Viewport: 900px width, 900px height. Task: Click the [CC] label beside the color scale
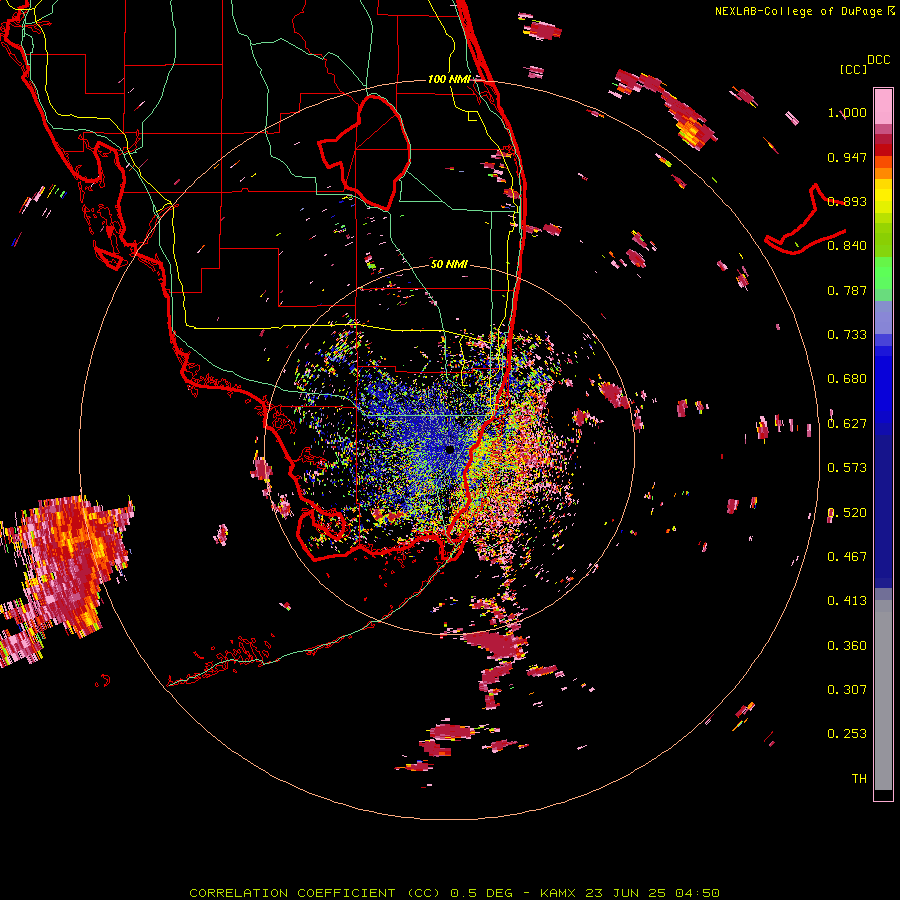pyautogui.click(x=853, y=69)
